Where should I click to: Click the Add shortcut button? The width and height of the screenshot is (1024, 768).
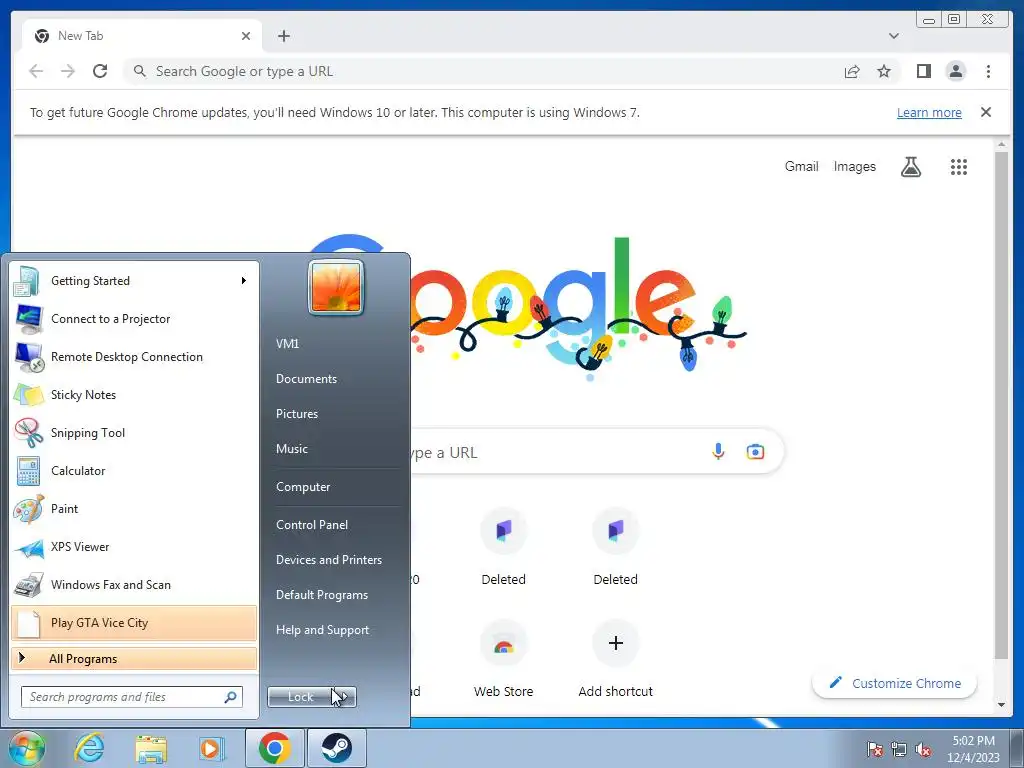coord(615,660)
